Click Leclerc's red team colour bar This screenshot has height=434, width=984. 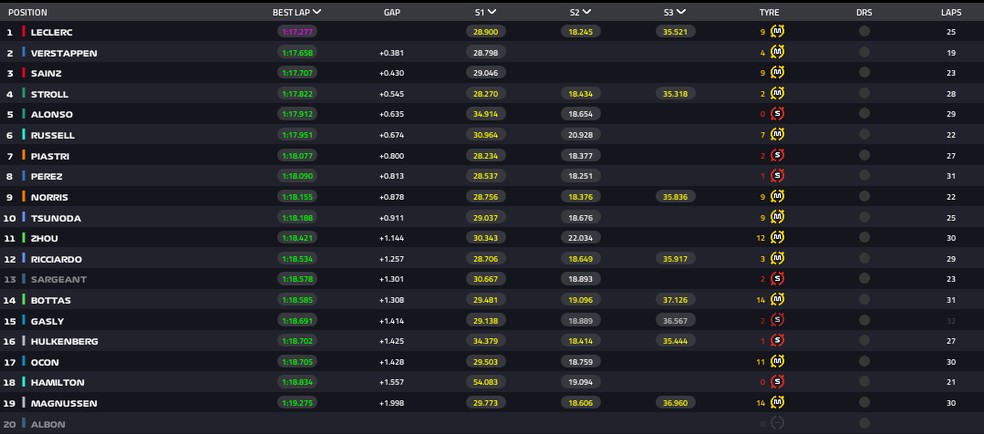tap(23, 31)
